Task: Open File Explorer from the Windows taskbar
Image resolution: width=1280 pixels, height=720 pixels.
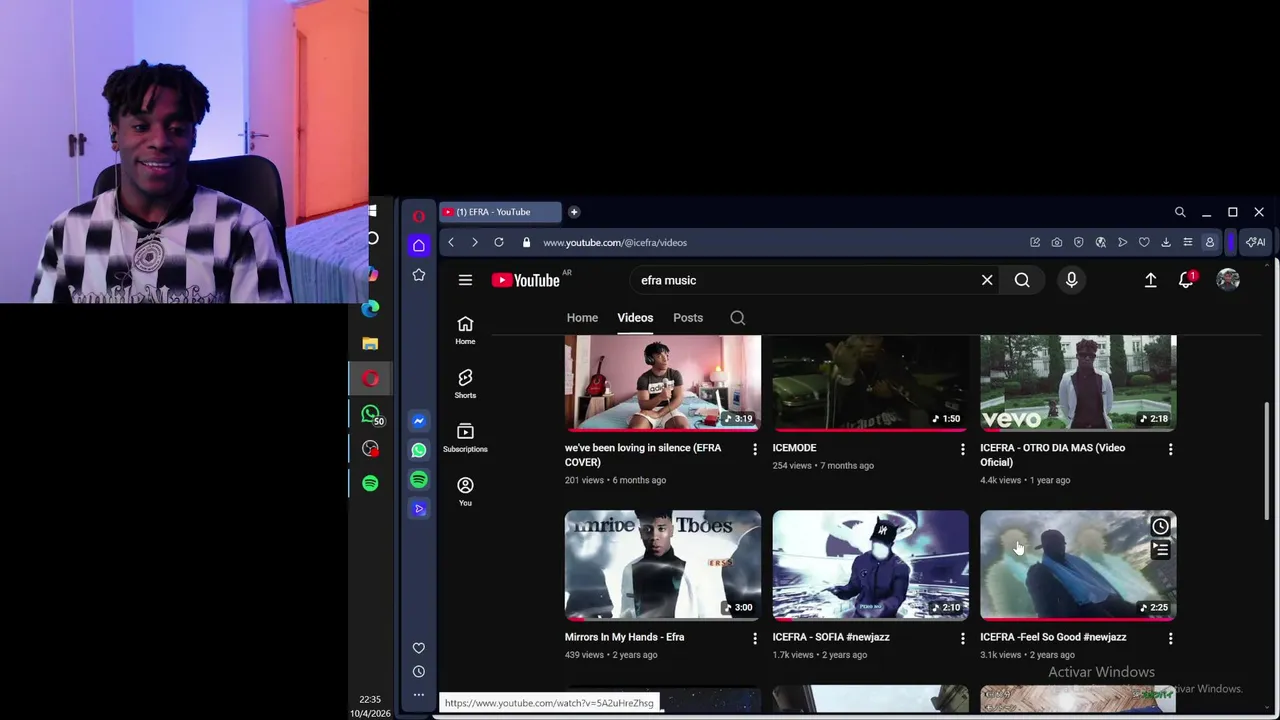Action: click(x=370, y=343)
